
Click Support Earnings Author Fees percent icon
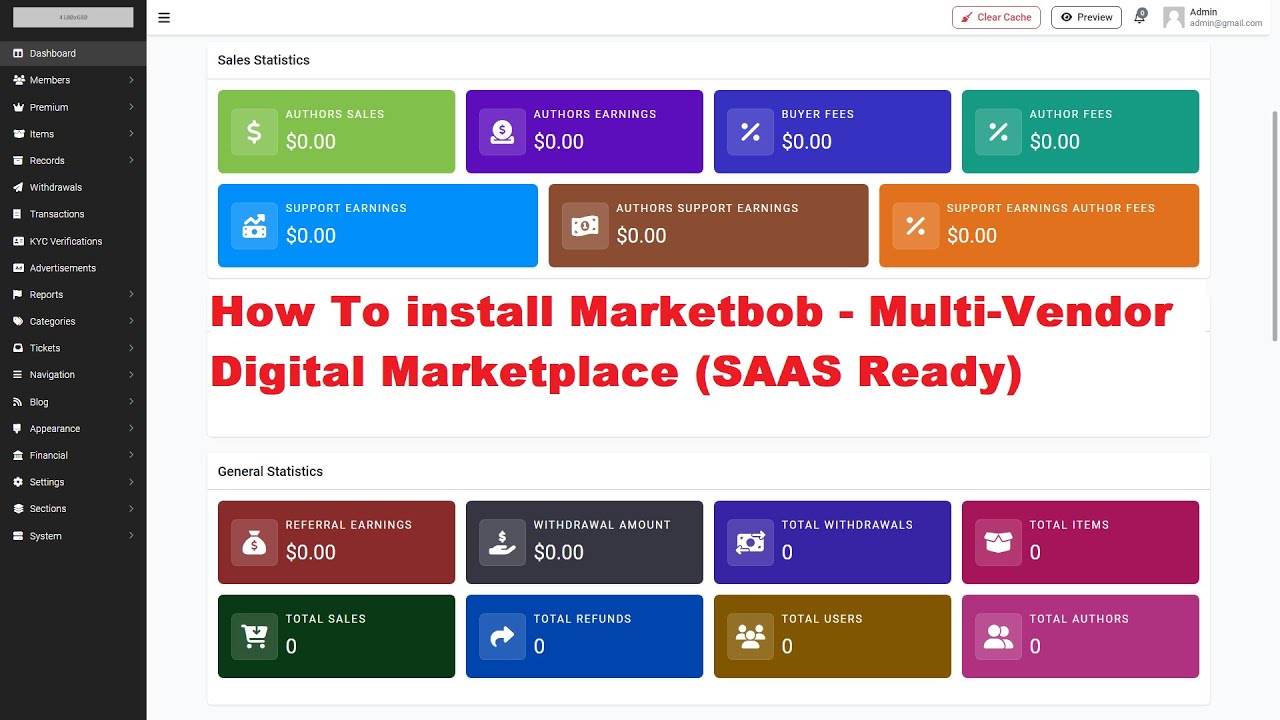pos(915,226)
